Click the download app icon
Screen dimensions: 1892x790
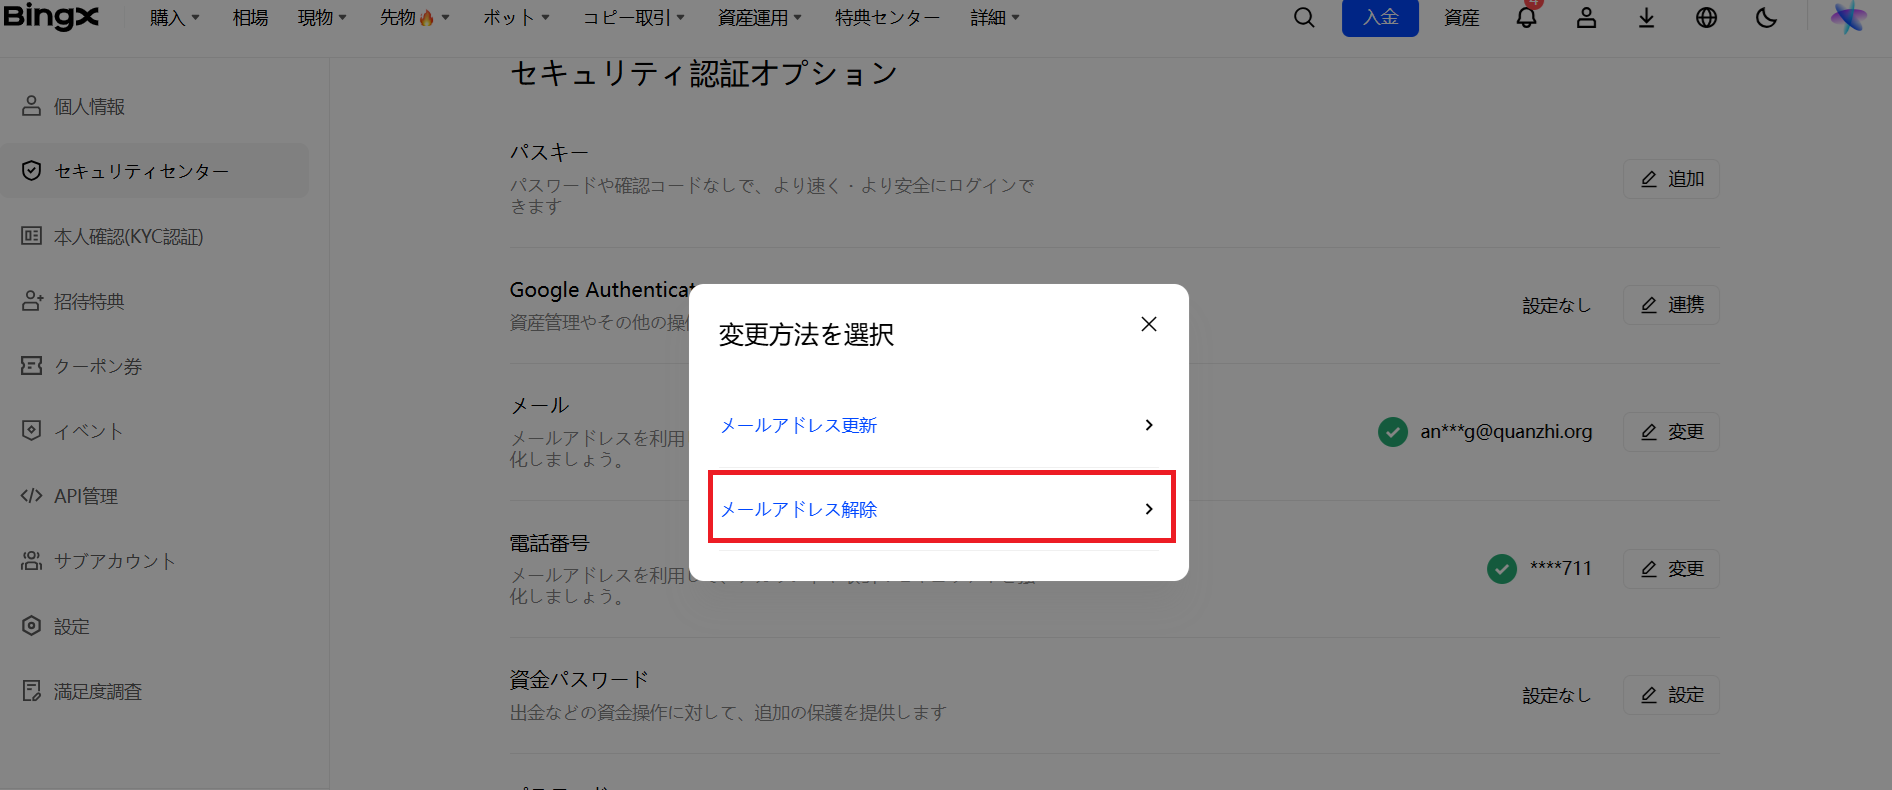[x=1646, y=18]
